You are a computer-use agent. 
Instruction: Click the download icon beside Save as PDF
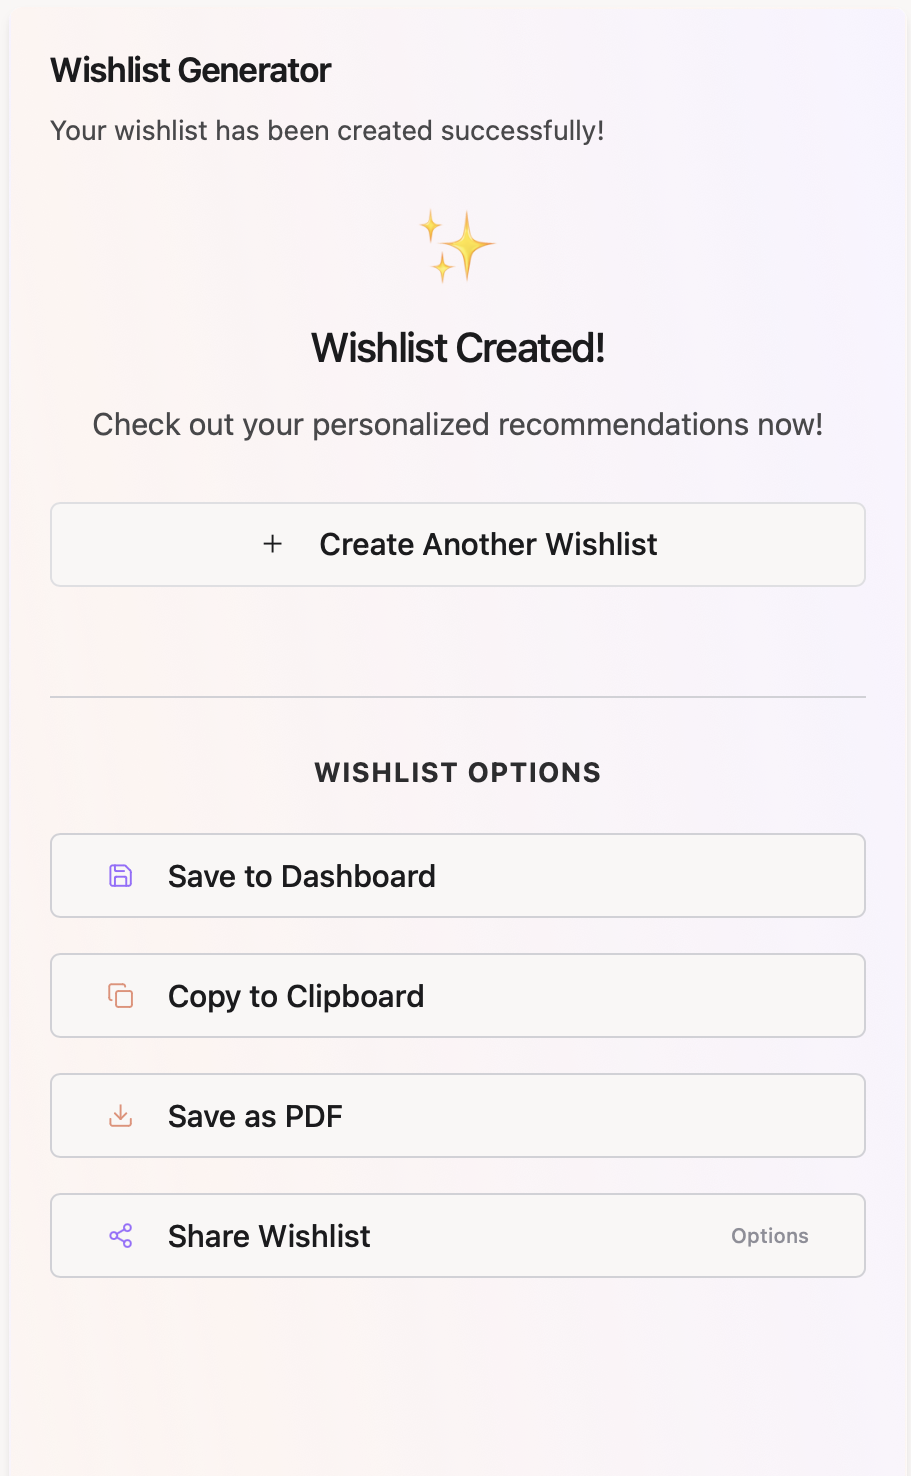coord(120,1115)
